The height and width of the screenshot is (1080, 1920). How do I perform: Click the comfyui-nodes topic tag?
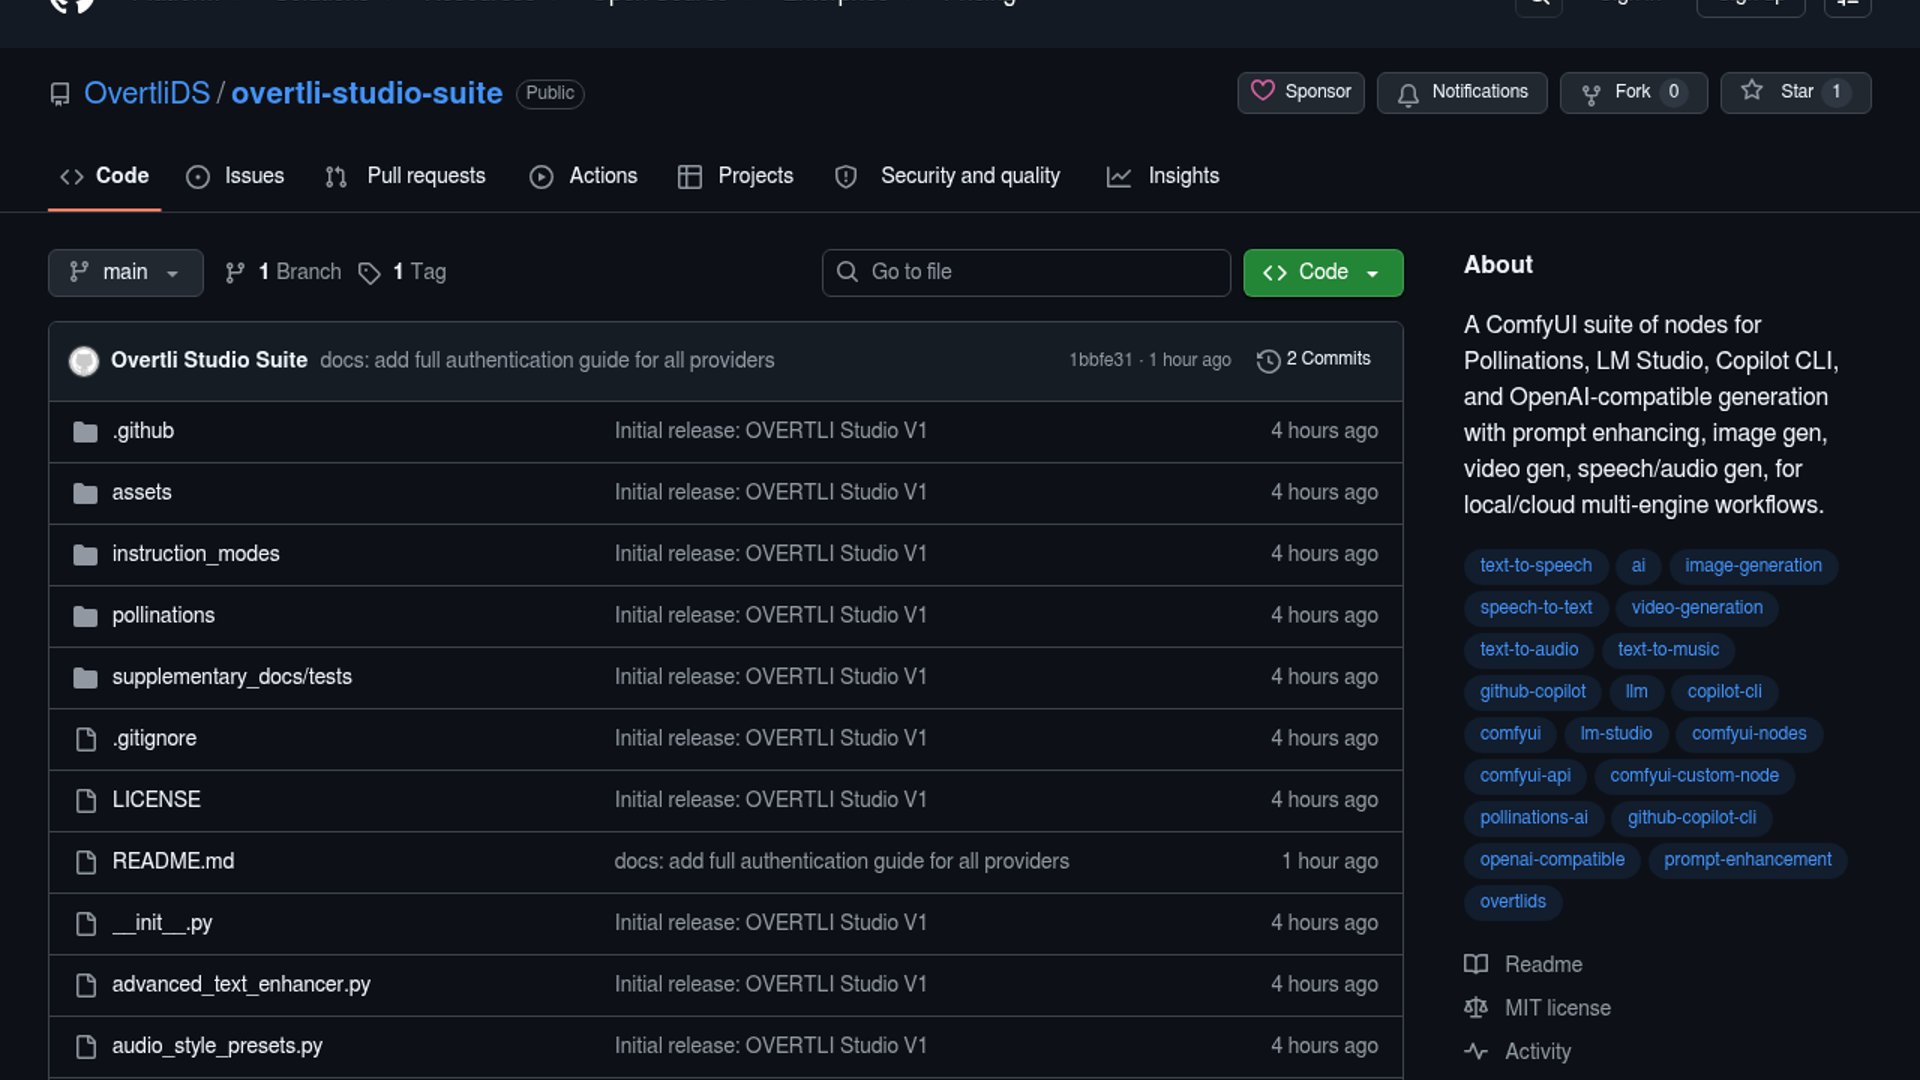click(1748, 733)
